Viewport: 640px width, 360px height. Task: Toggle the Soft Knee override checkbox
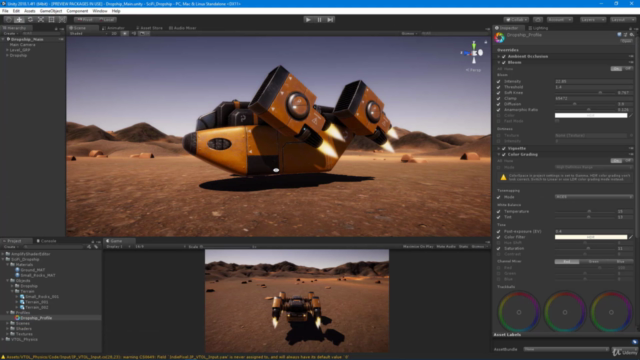click(x=498, y=93)
